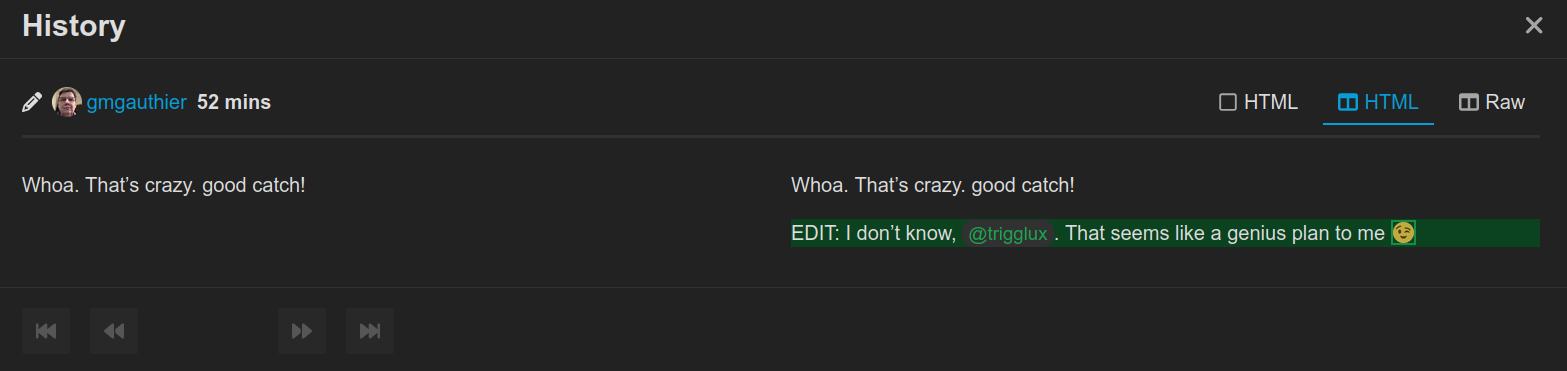
Task: Go to the previous revision
Action: click(x=114, y=331)
